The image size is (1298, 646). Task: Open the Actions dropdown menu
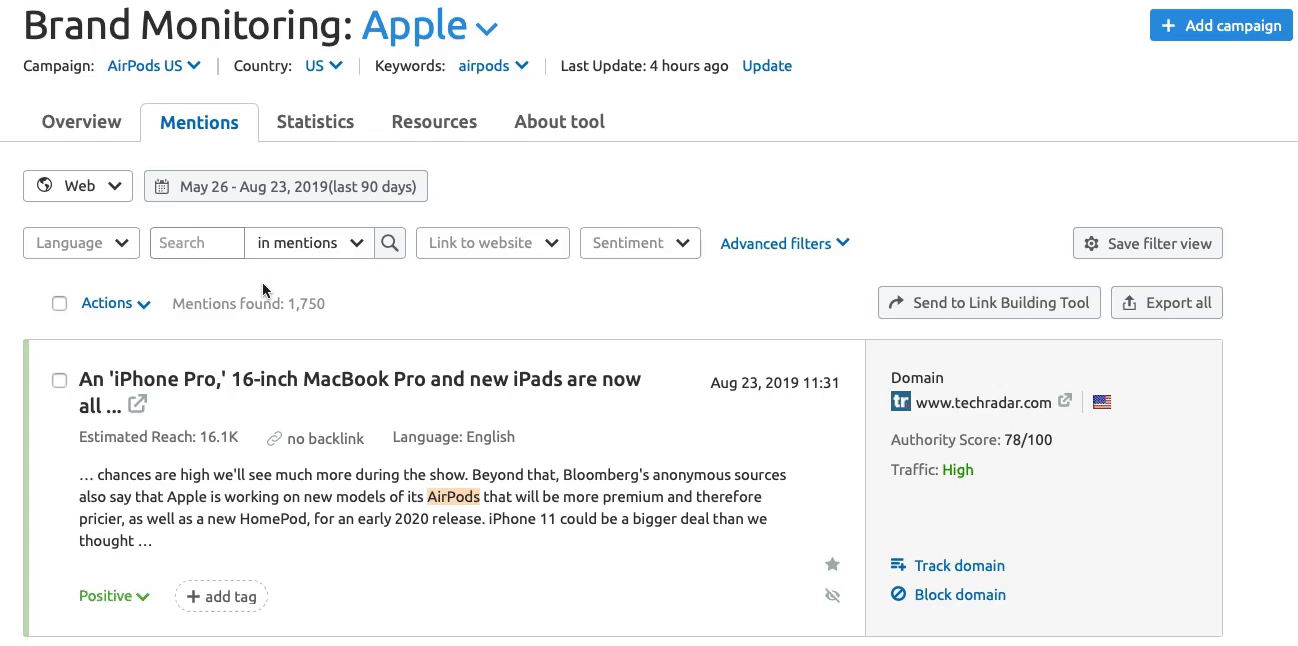pyautogui.click(x=116, y=303)
